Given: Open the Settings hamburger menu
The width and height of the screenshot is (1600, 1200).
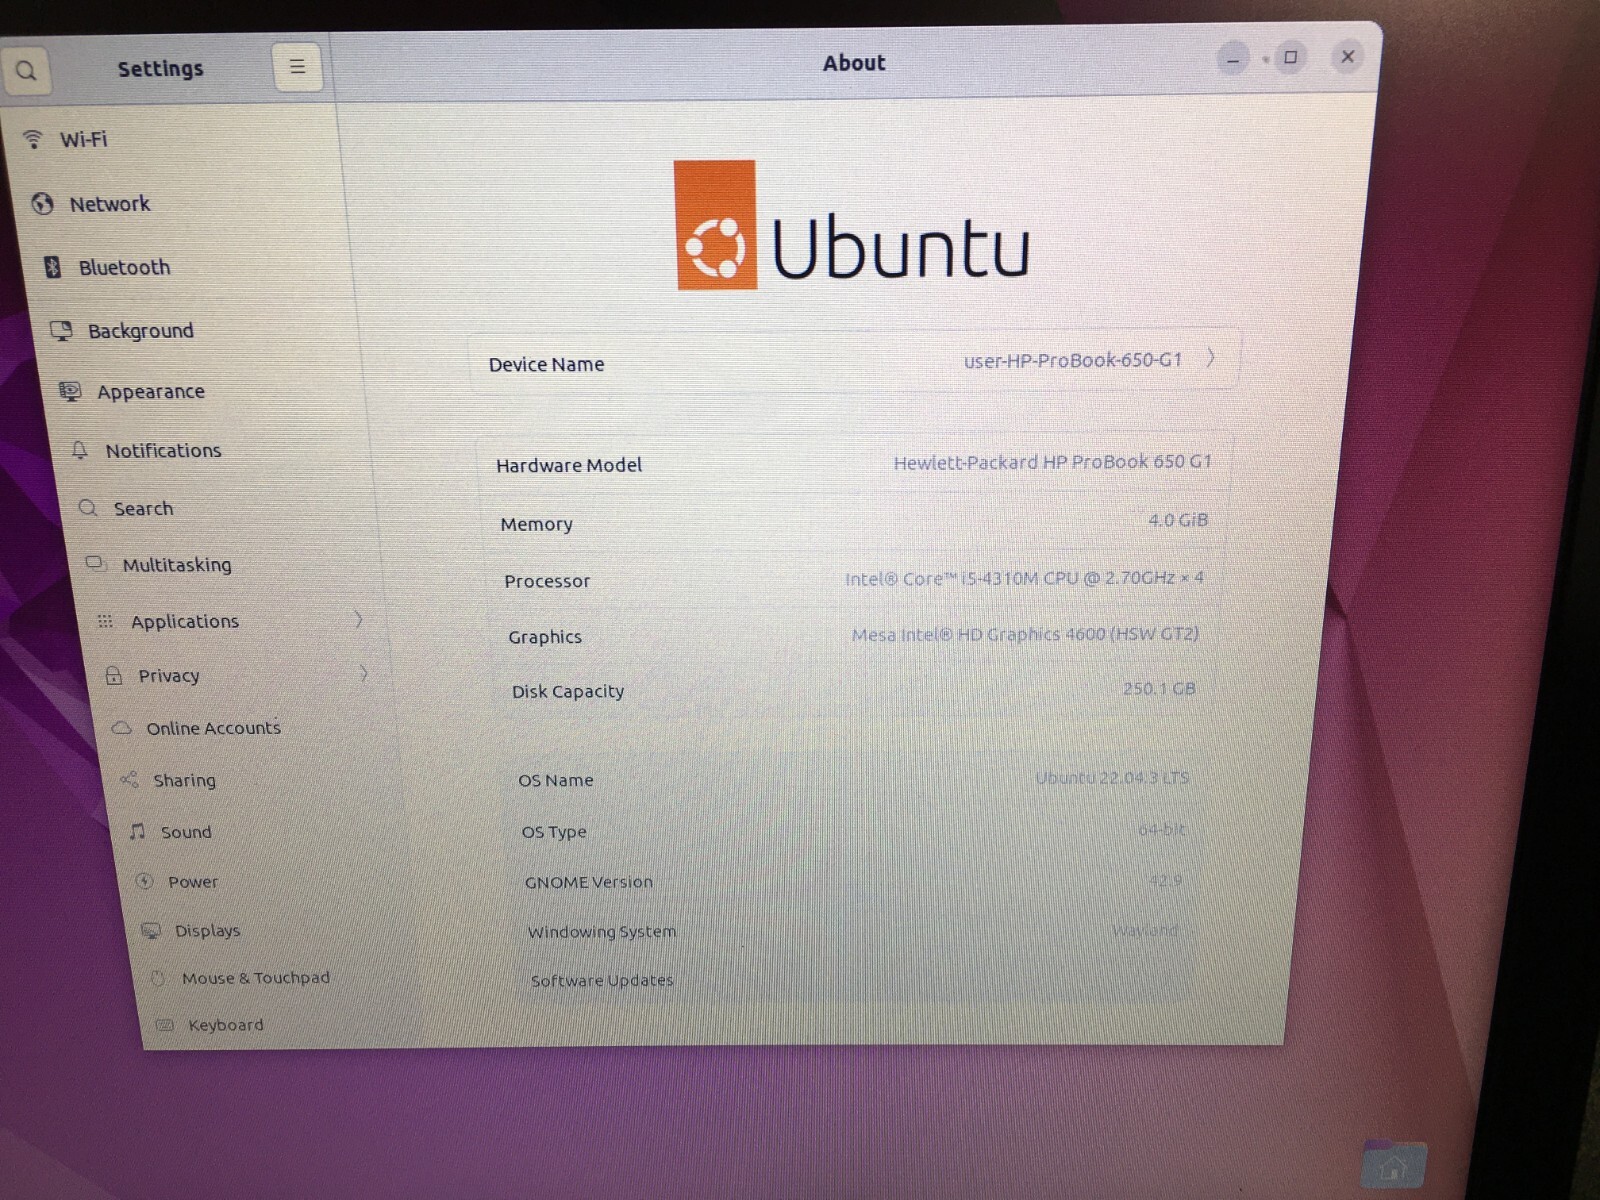Looking at the screenshot, I should [x=297, y=67].
